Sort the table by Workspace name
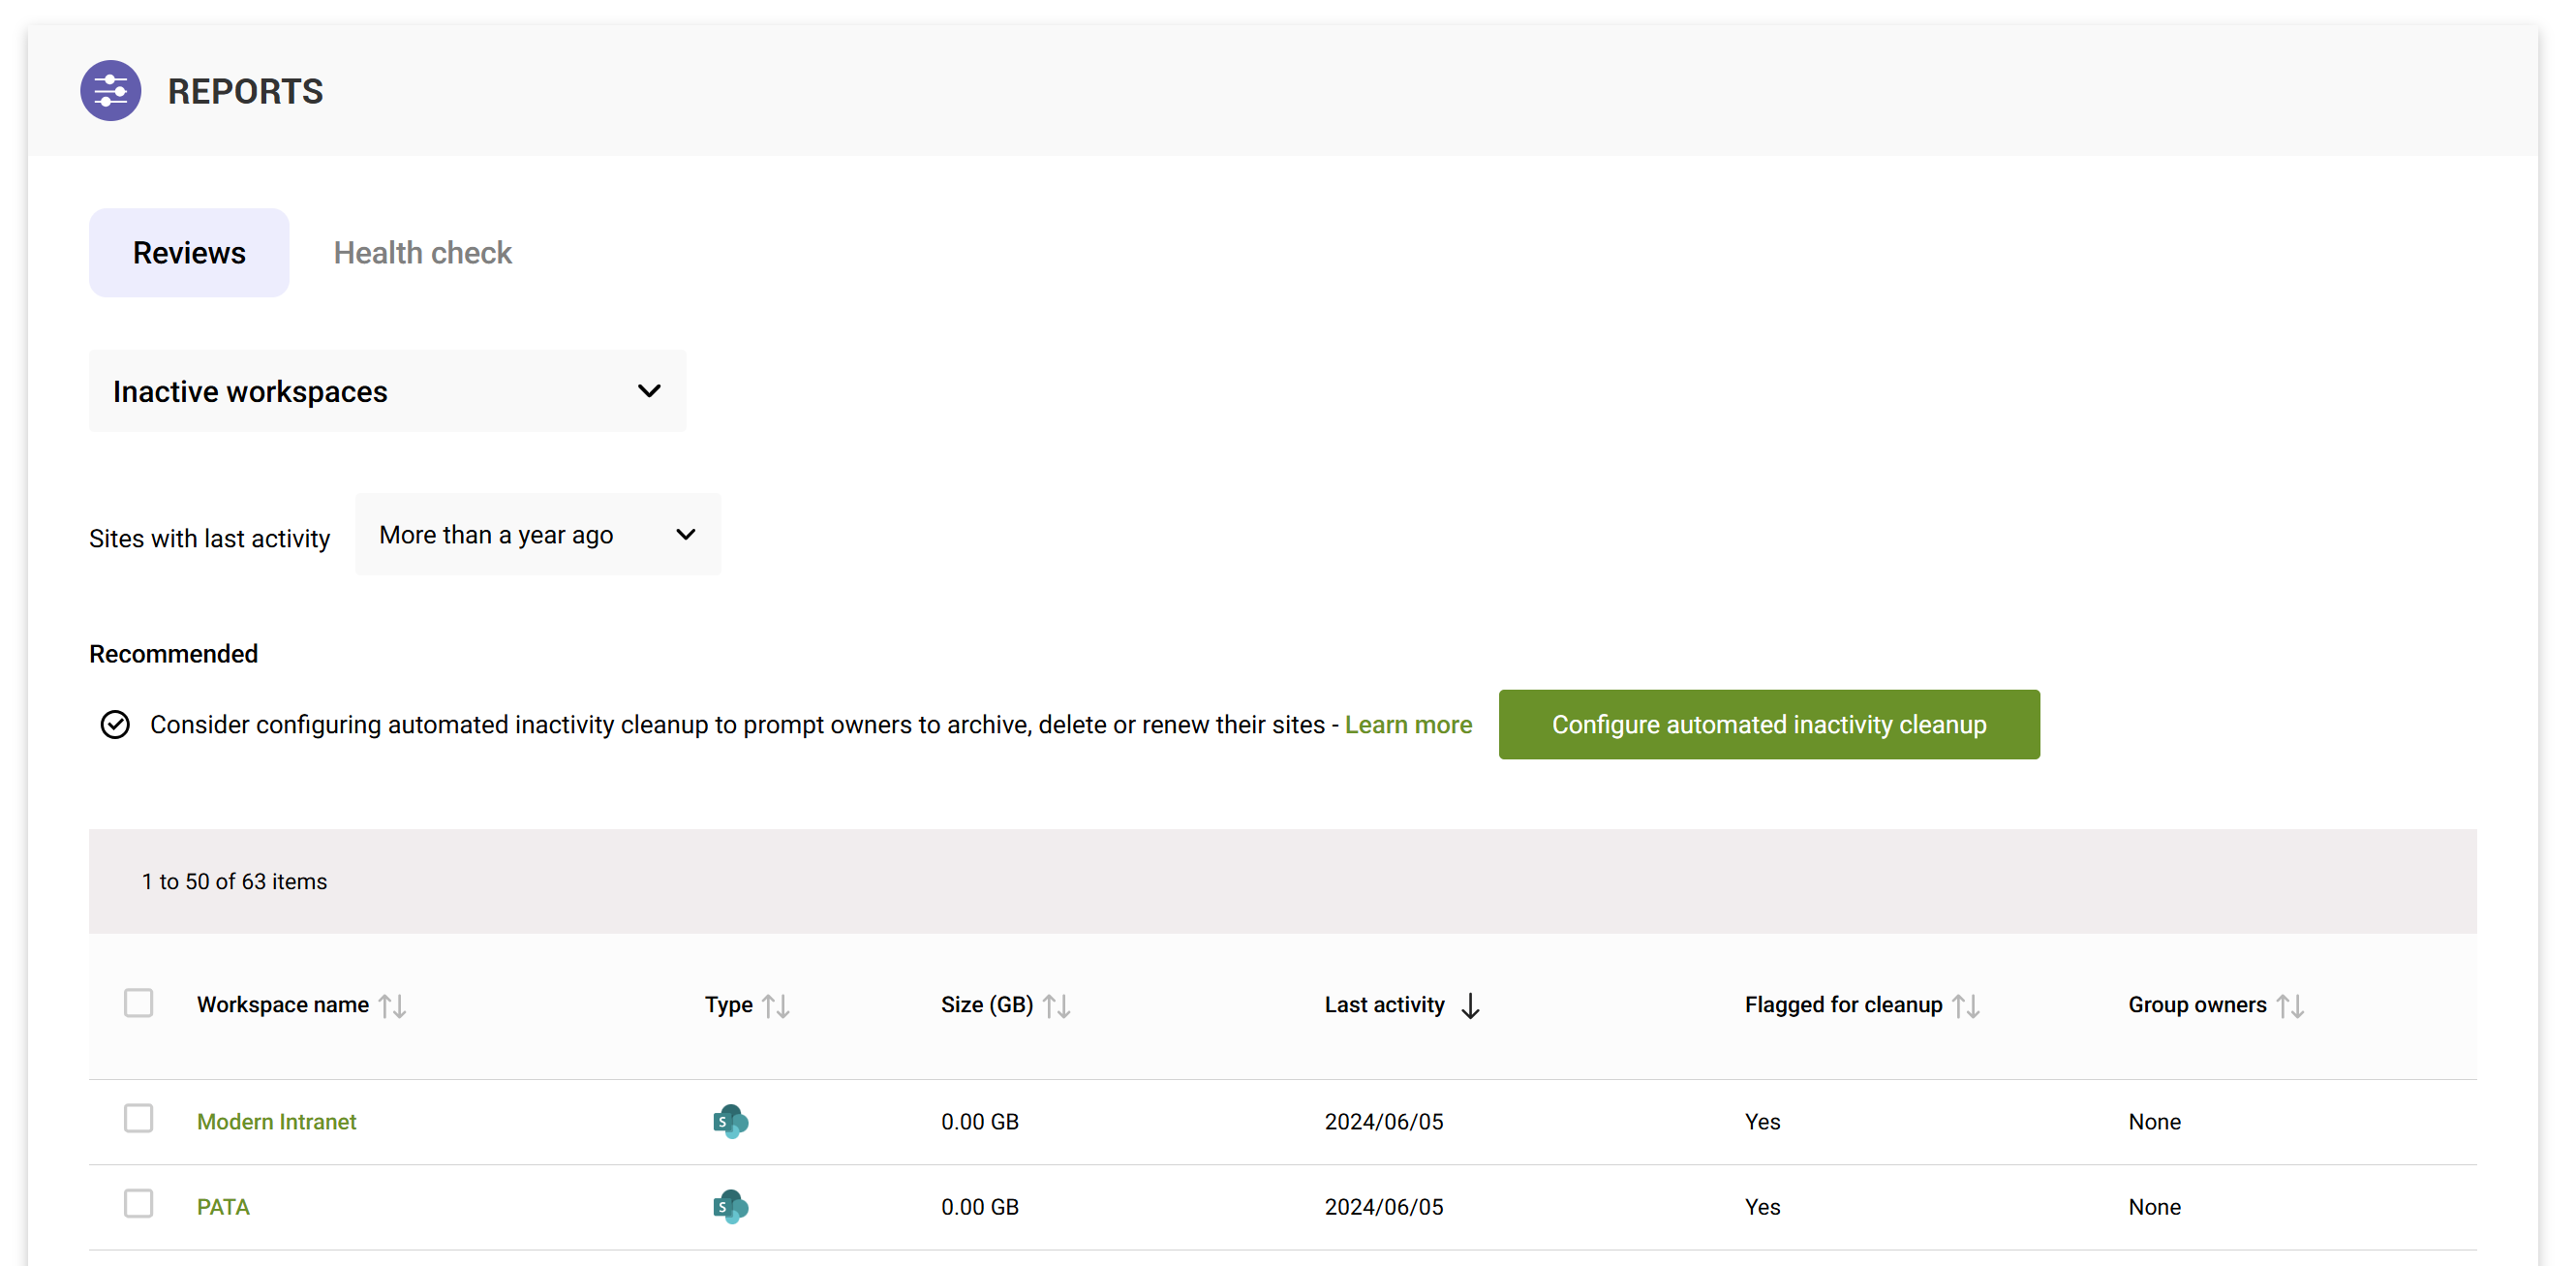Screen dimensions: 2576x1266 pos(394,1005)
